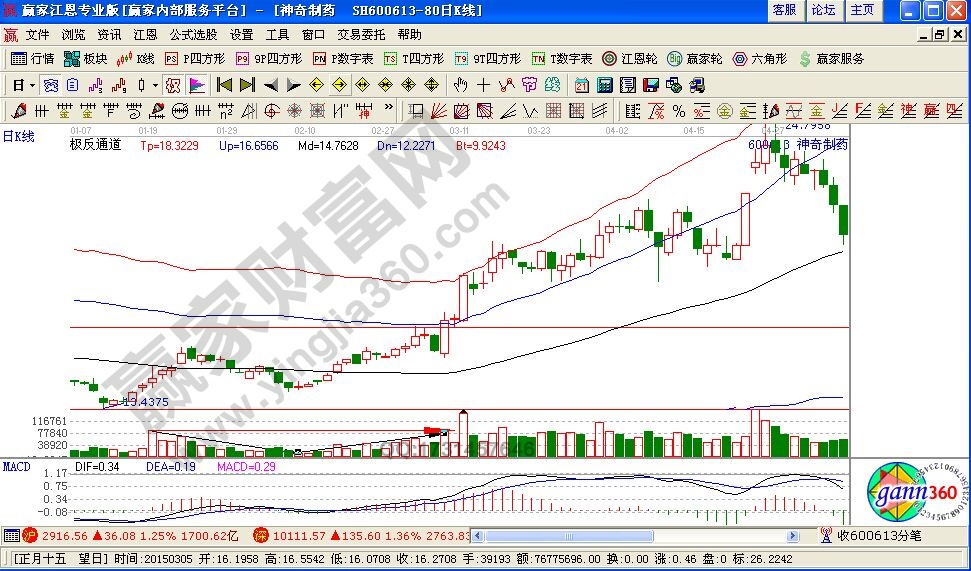This screenshot has width=971, height=571.
Task: Select the hand pan tool
Action: 461,85
